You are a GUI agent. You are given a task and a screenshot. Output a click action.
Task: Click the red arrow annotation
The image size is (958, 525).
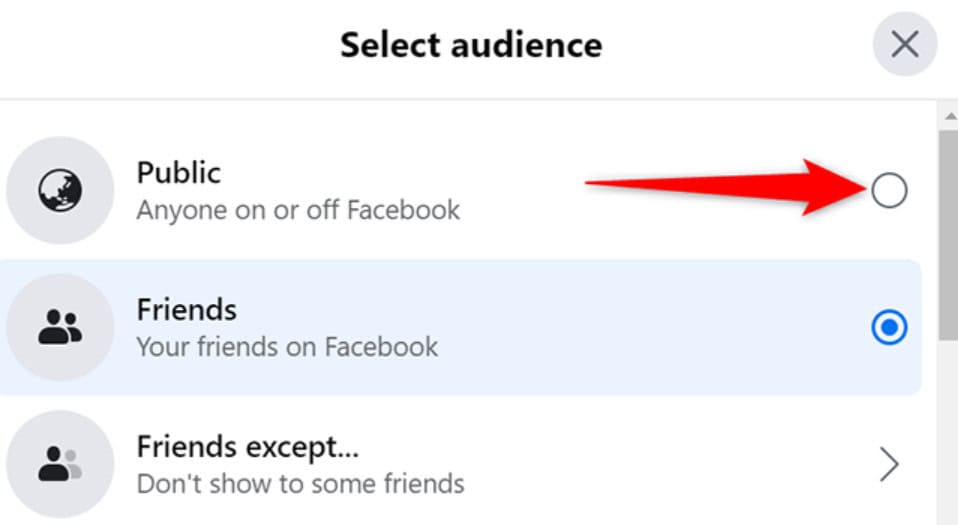(x=726, y=187)
